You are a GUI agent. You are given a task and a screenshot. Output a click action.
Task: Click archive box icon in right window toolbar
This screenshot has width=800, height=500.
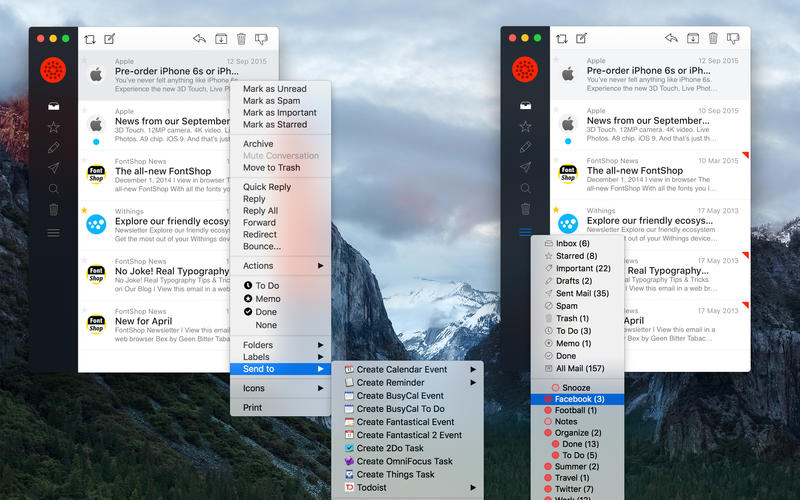click(692, 39)
